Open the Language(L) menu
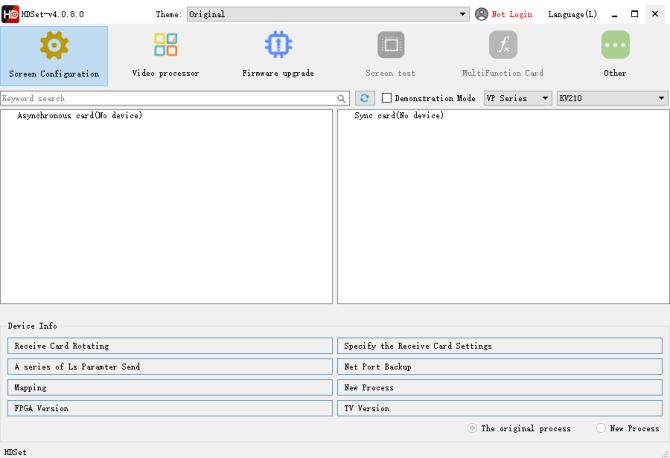This screenshot has width=670, height=458. click(x=572, y=14)
